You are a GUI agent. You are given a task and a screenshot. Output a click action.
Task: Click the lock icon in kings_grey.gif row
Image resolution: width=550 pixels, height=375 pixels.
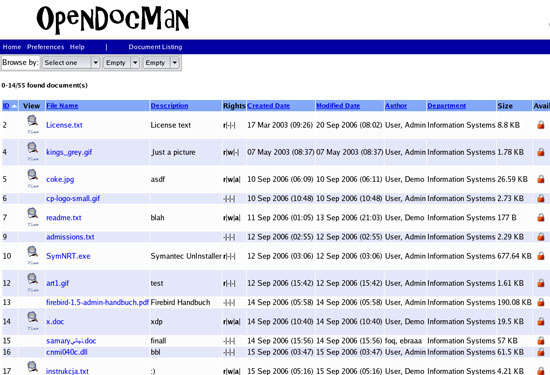[541, 152]
